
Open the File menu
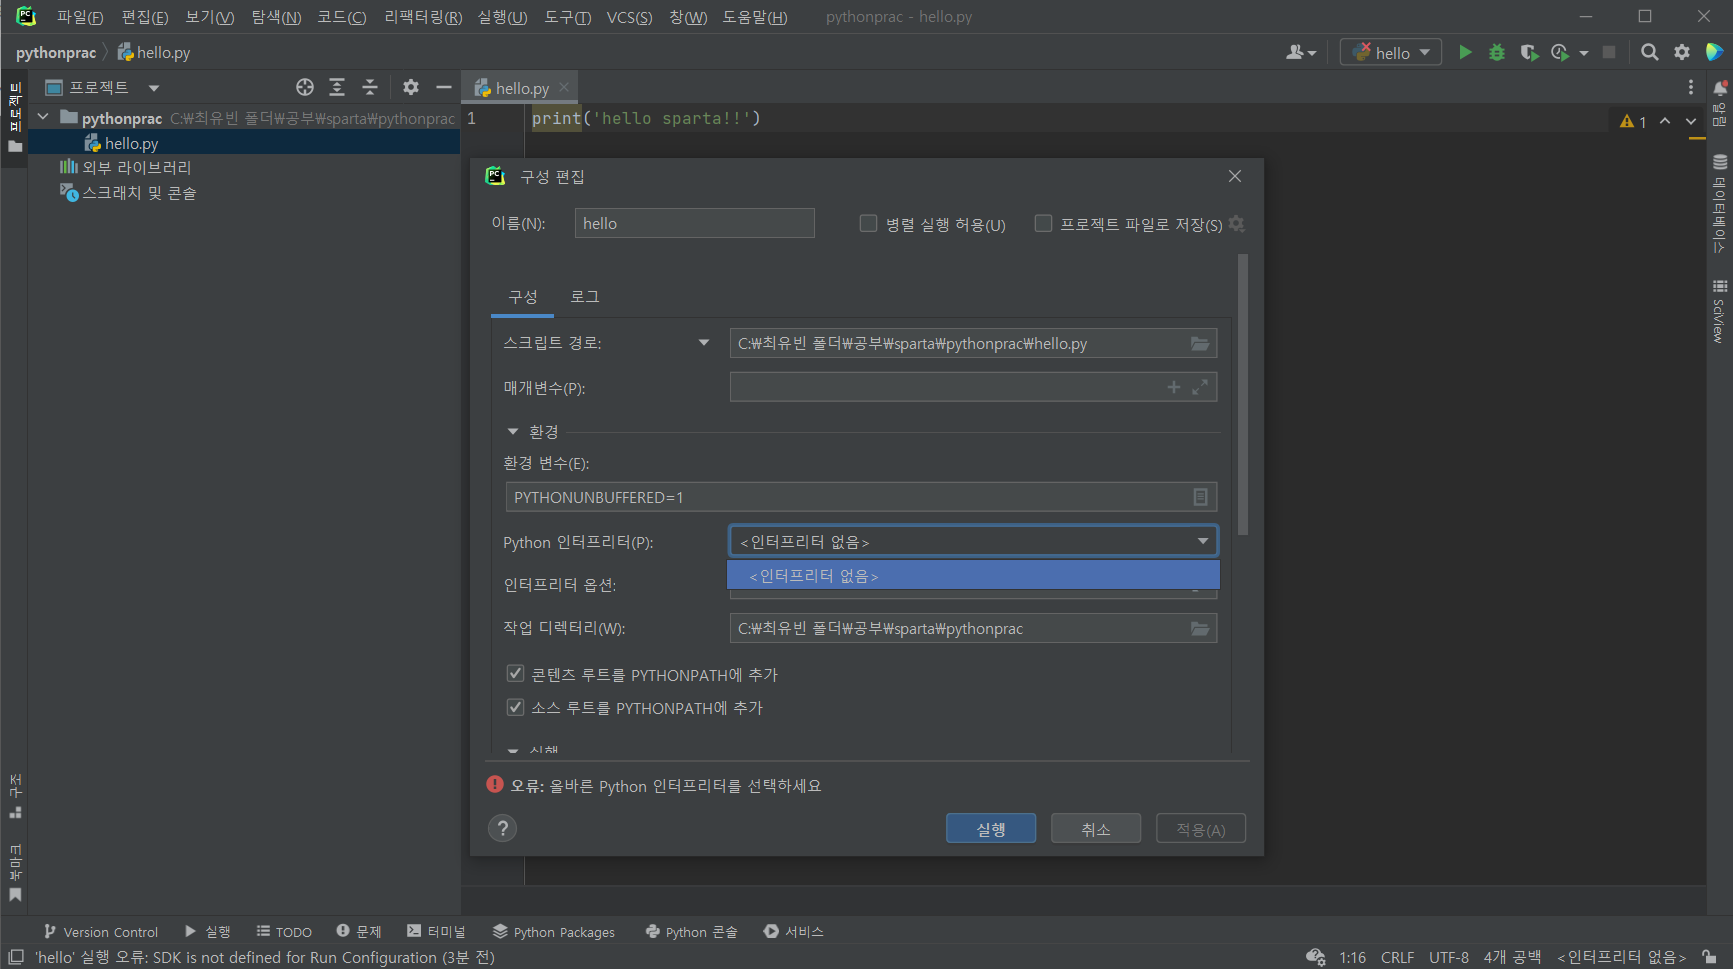pyautogui.click(x=79, y=17)
